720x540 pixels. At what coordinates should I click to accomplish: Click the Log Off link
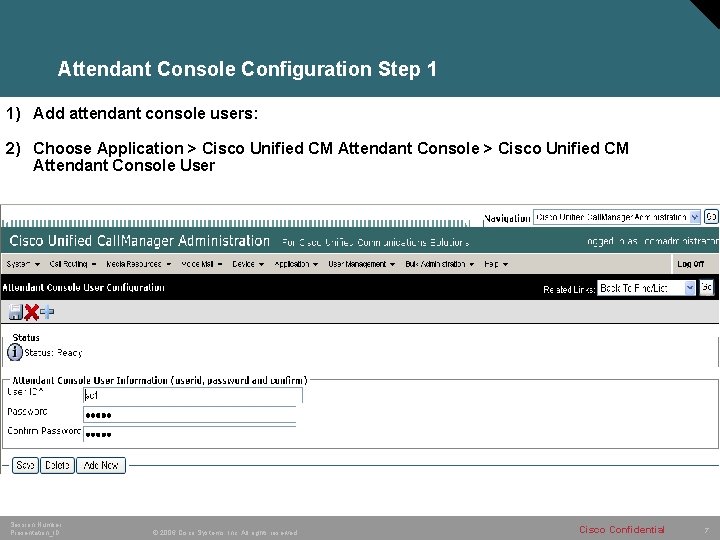[x=690, y=264]
